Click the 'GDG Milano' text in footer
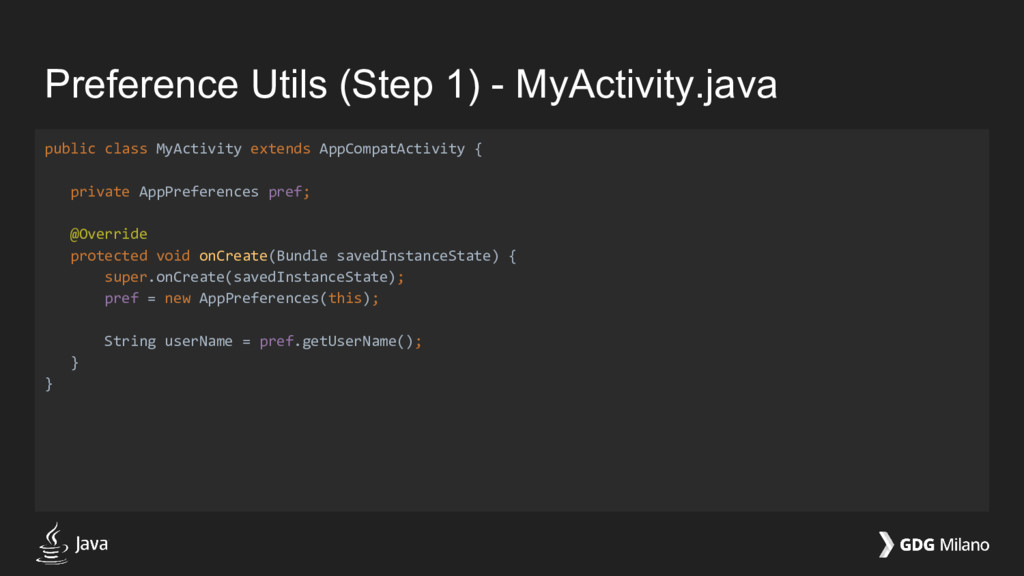 click(944, 545)
